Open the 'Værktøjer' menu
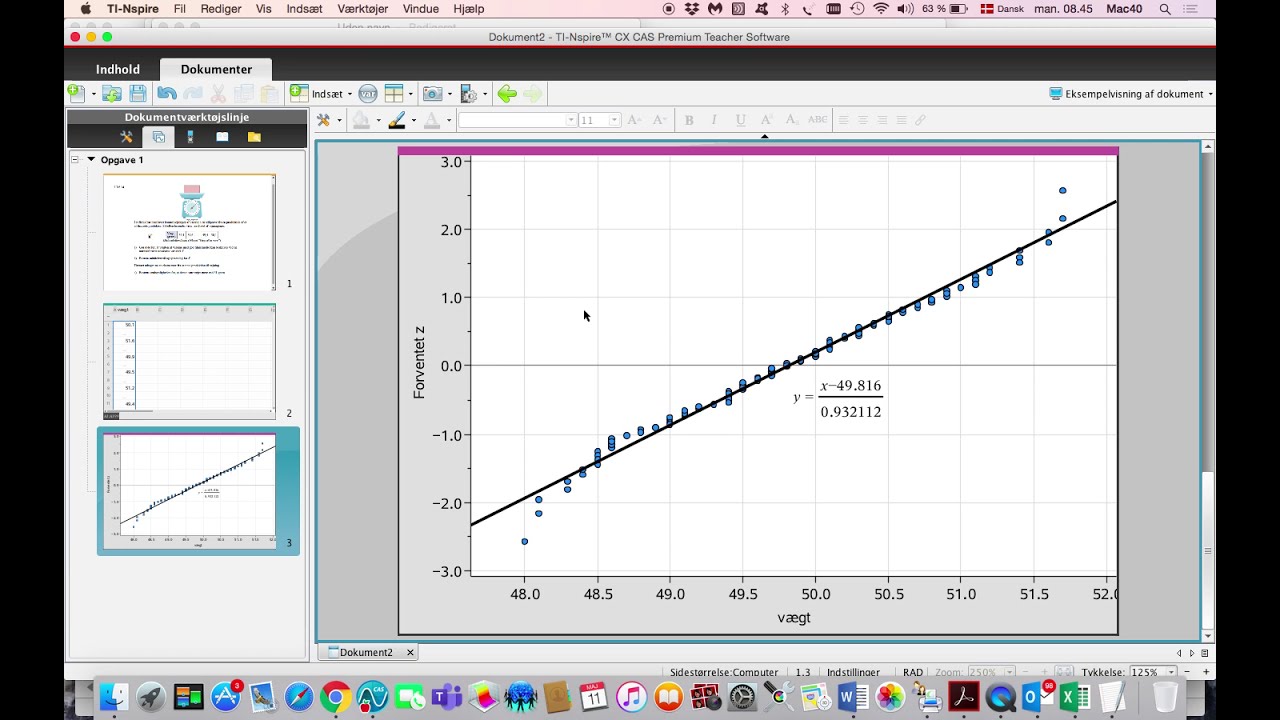The height and width of the screenshot is (720, 1280). (x=362, y=8)
